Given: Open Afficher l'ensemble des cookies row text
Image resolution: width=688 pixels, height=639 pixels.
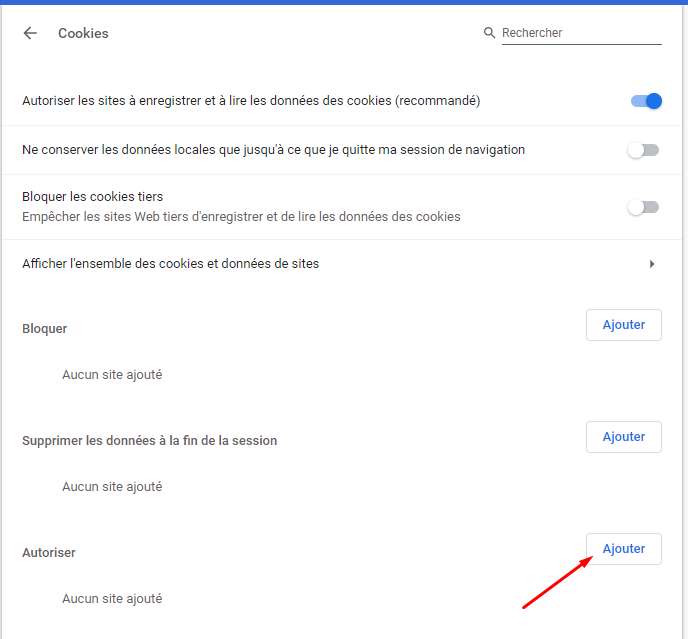Looking at the screenshot, I should [x=171, y=264].
